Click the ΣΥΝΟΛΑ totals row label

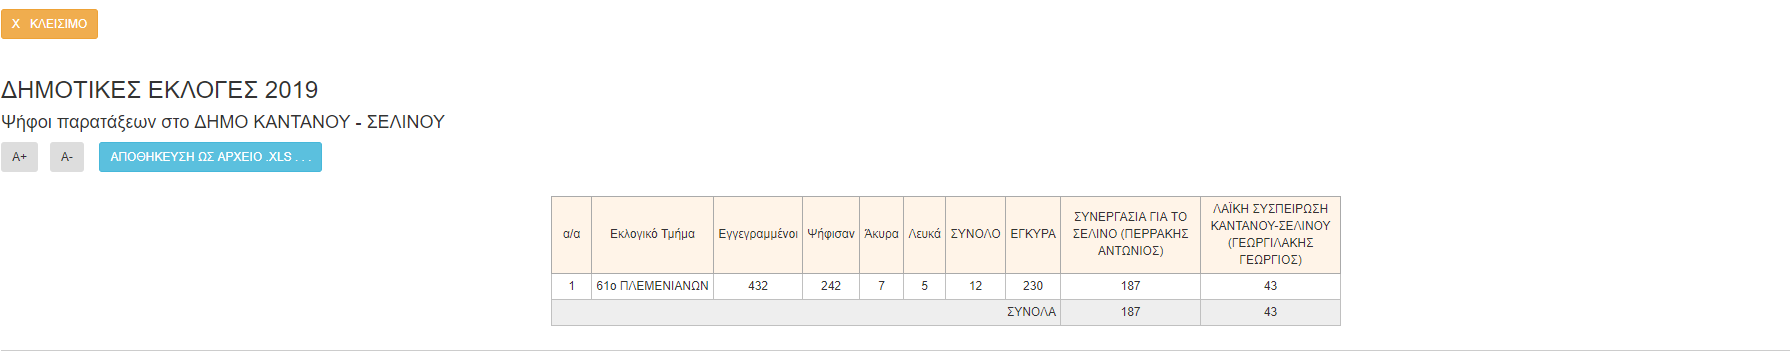(1031, 312)
